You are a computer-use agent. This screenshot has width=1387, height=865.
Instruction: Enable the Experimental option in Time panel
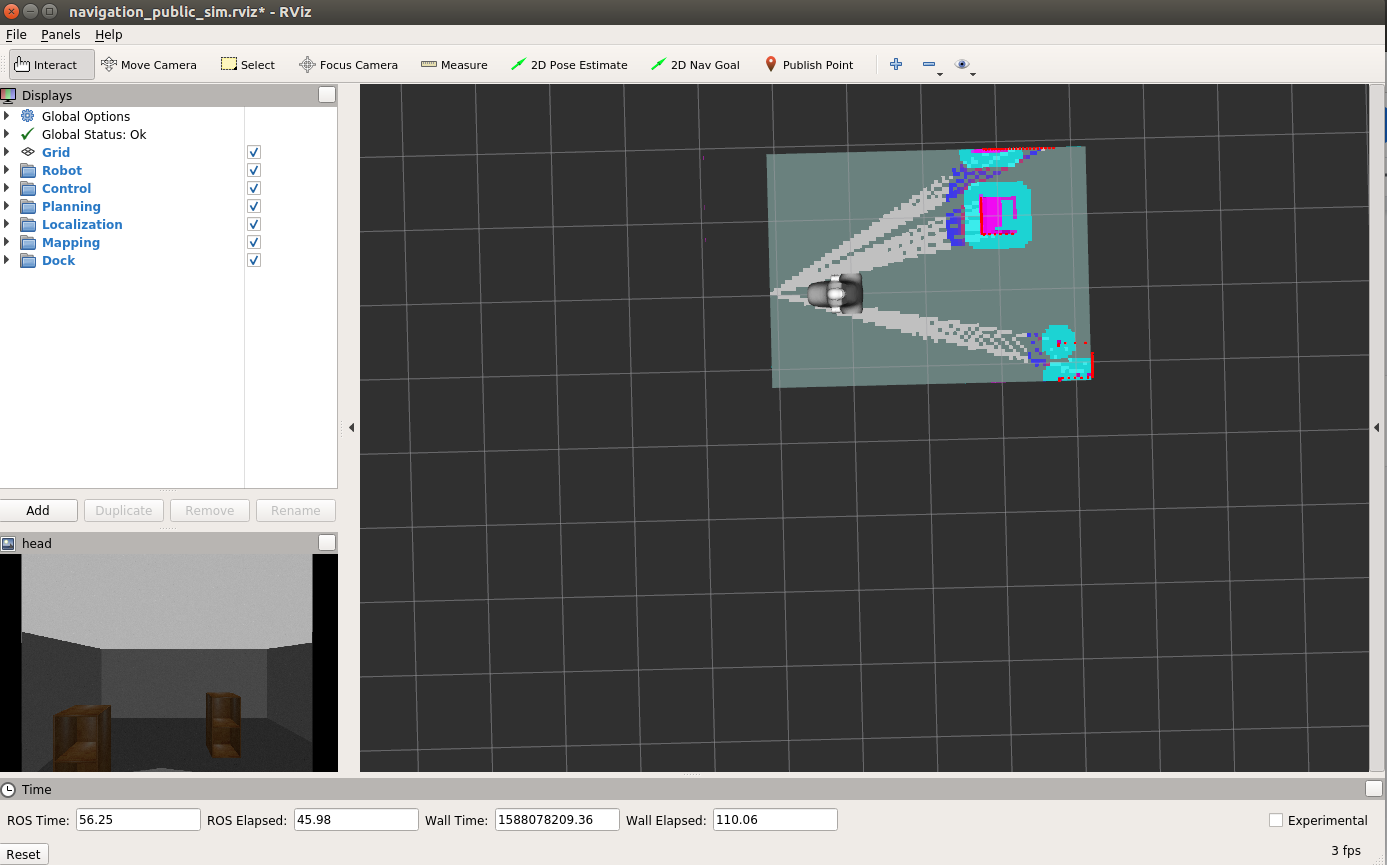(x=1276, y=820)
